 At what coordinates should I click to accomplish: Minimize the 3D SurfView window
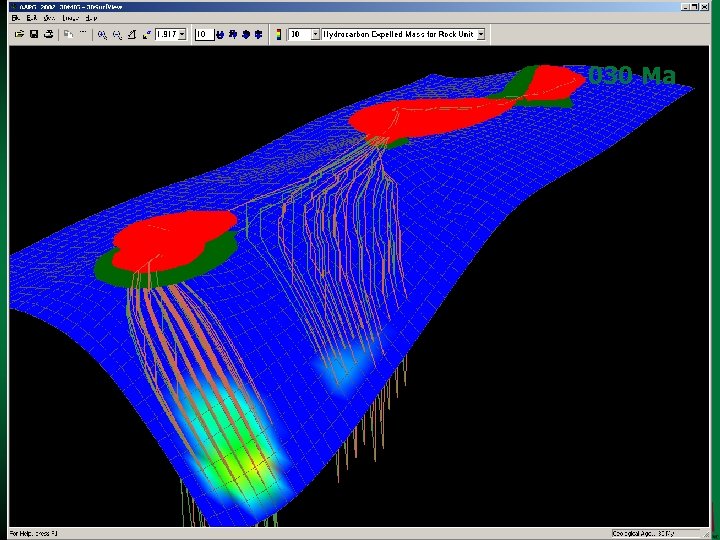point(686,7)
